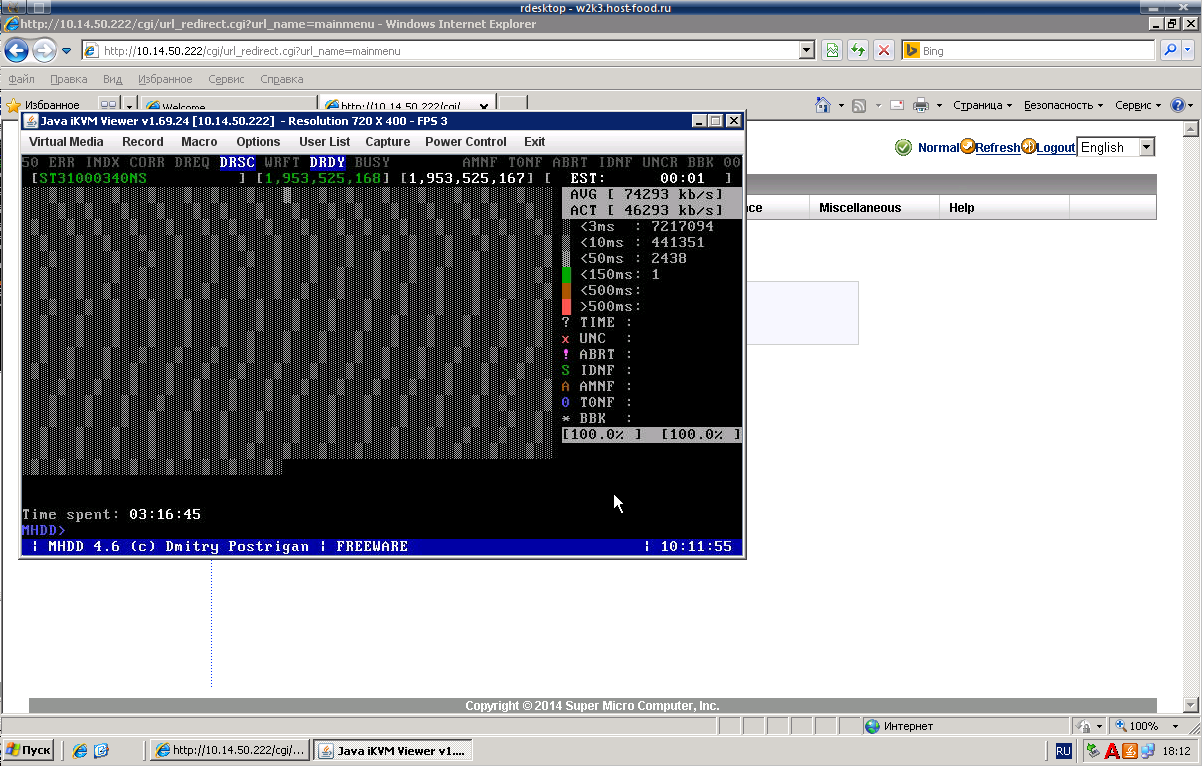Viewport: 1202px width, 766px height.
Task: Click the orange tray icon
Action: pyautogui.click(x=1130, y=750)
